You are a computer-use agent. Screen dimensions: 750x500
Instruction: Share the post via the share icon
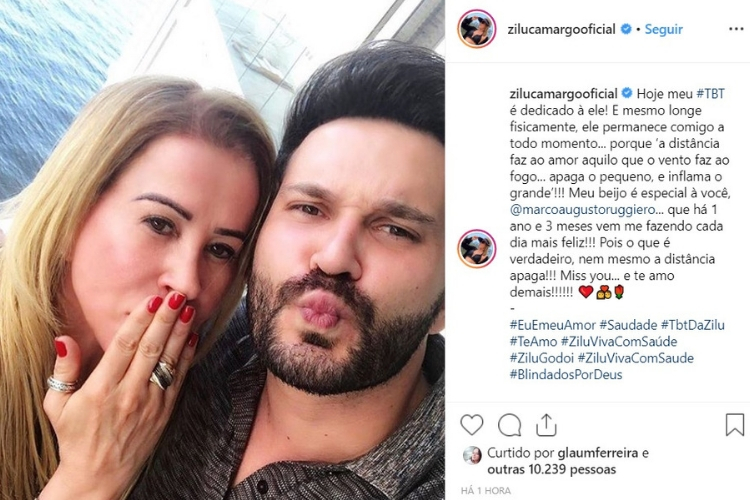[x=546, y=424]
